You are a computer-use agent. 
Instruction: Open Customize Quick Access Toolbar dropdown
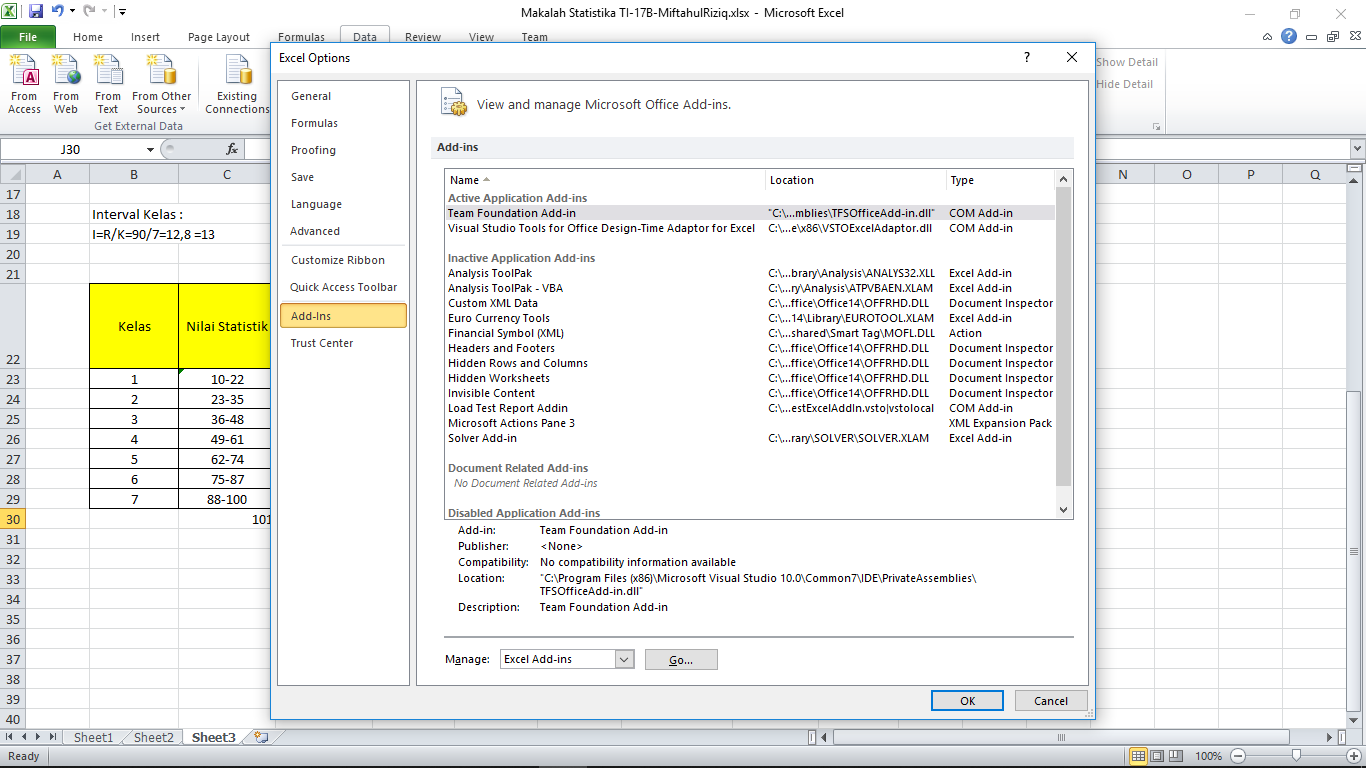121,12
